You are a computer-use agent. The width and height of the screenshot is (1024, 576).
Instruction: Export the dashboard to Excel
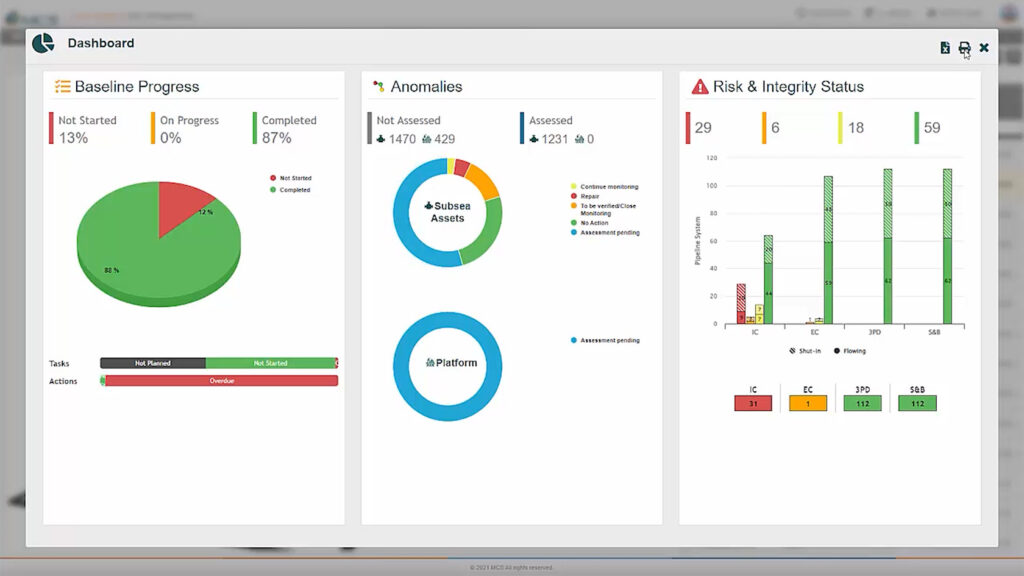point(945,48)
